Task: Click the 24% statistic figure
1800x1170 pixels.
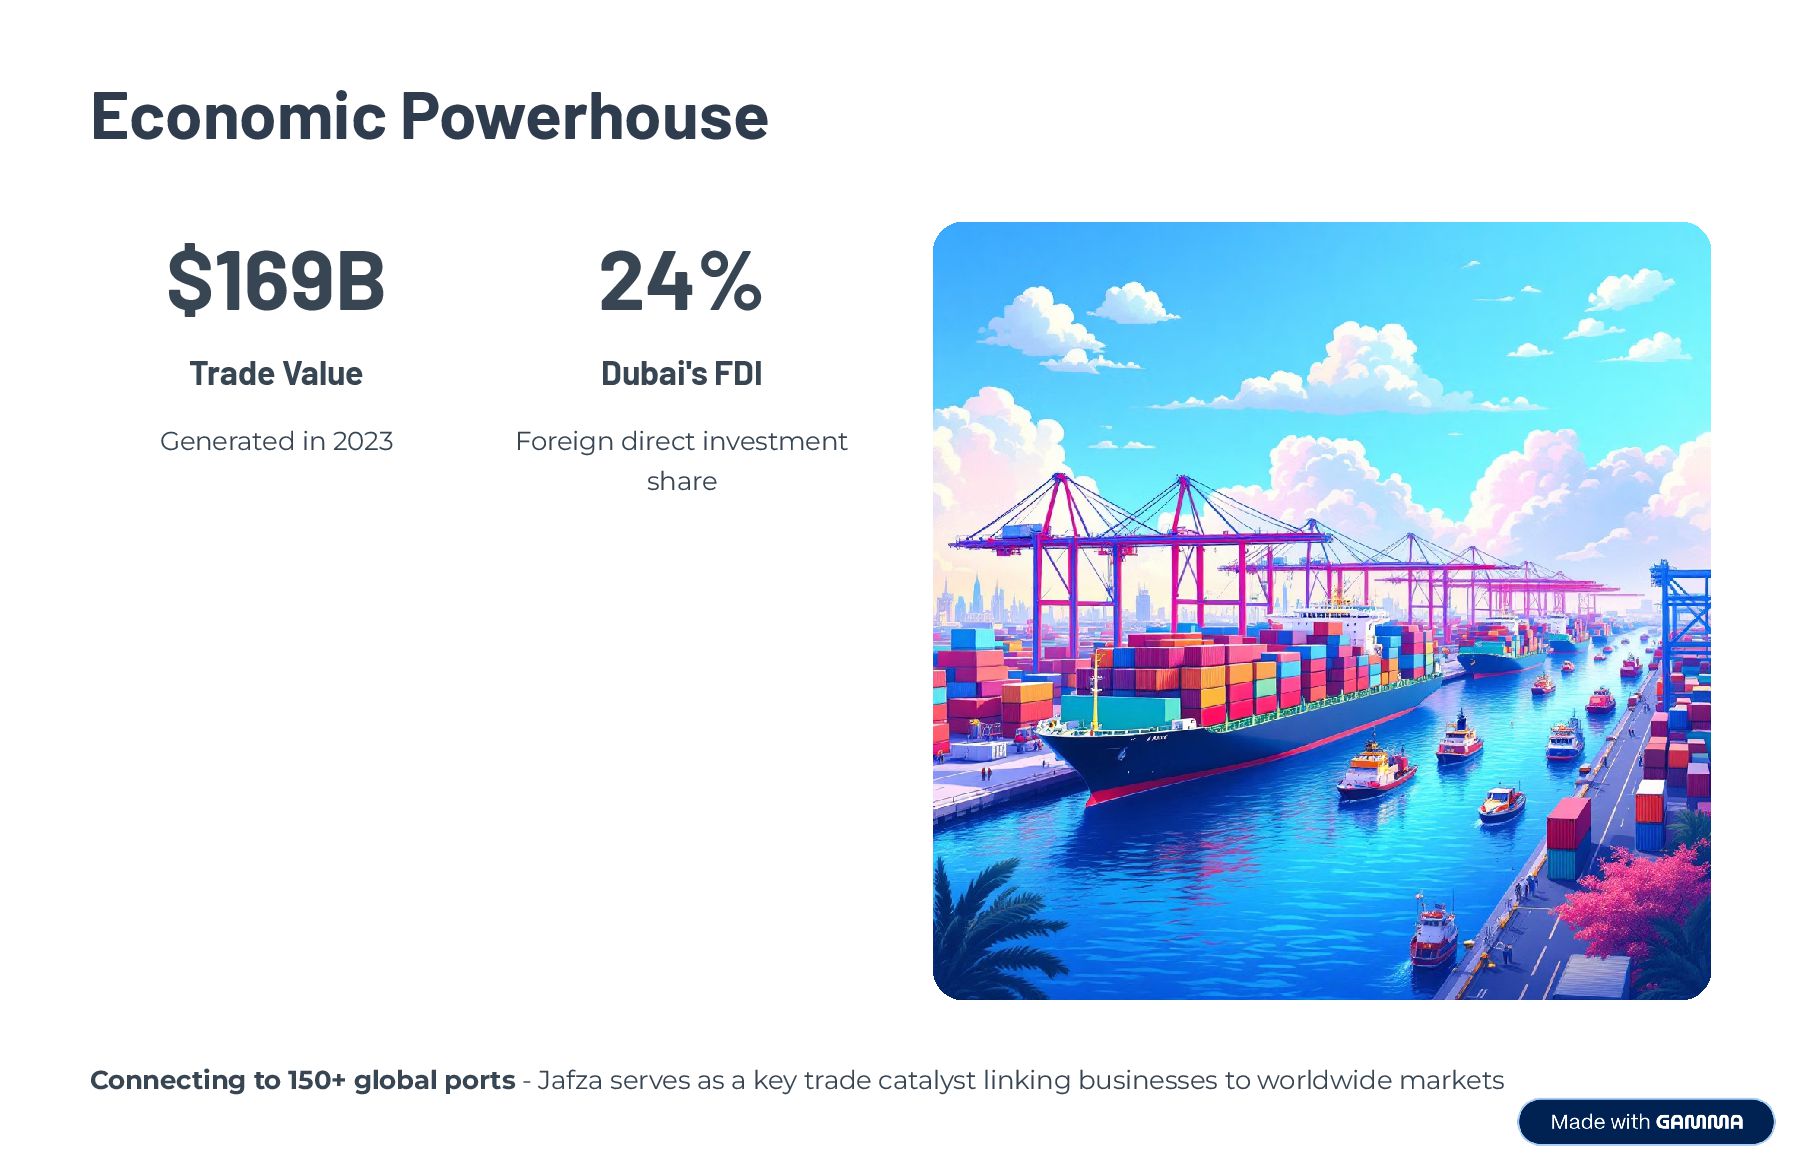Action: pos(681,280)
